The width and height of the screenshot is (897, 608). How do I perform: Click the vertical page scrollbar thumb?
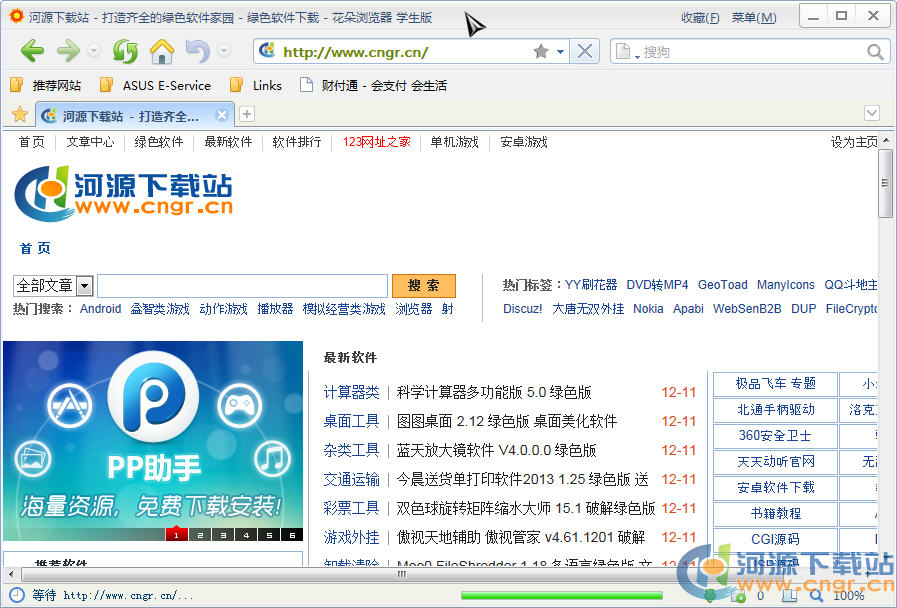click(885, 183)
